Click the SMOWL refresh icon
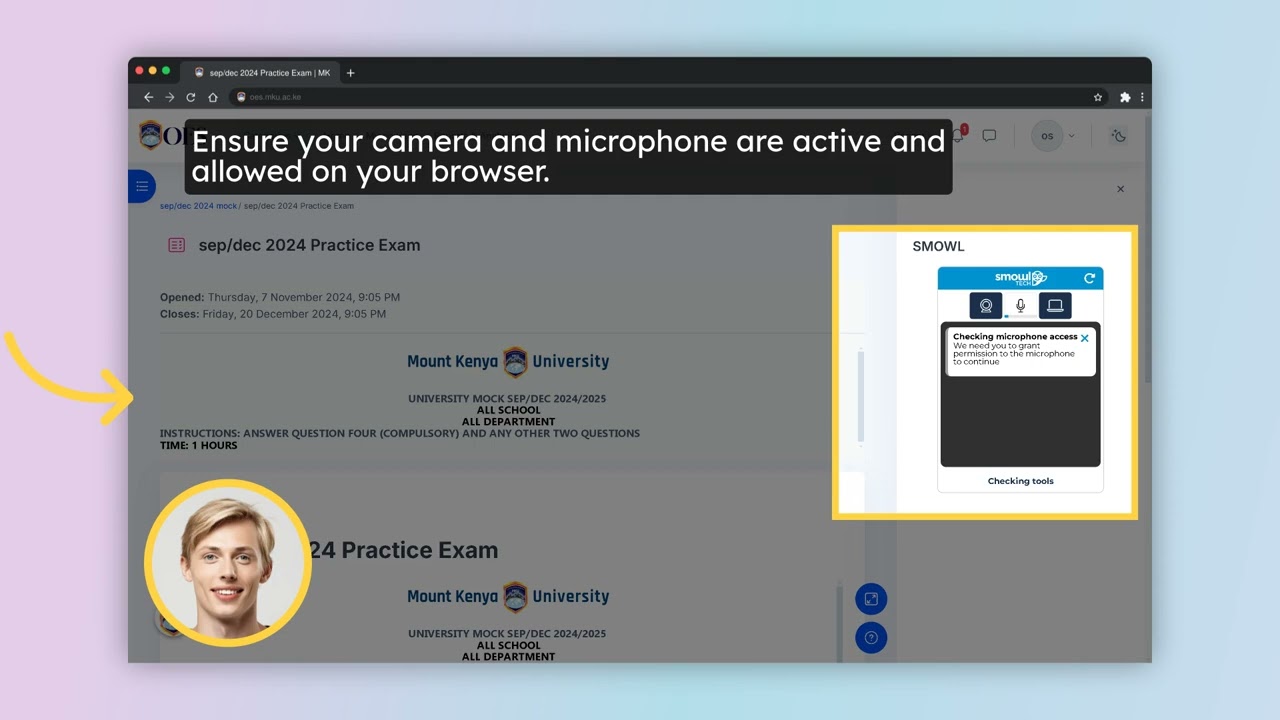 click(1090, 278)
